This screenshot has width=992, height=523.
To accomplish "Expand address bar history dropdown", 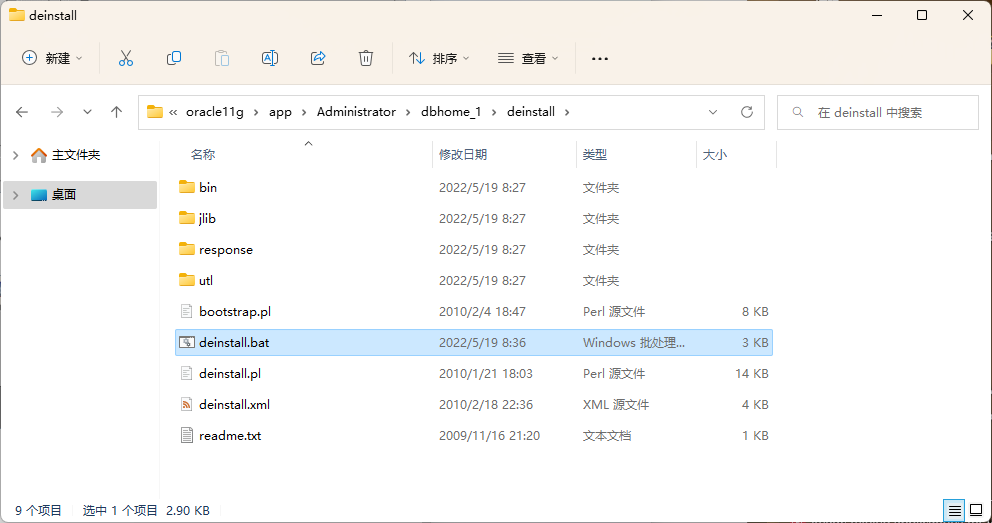I will (x=713, y=112).
